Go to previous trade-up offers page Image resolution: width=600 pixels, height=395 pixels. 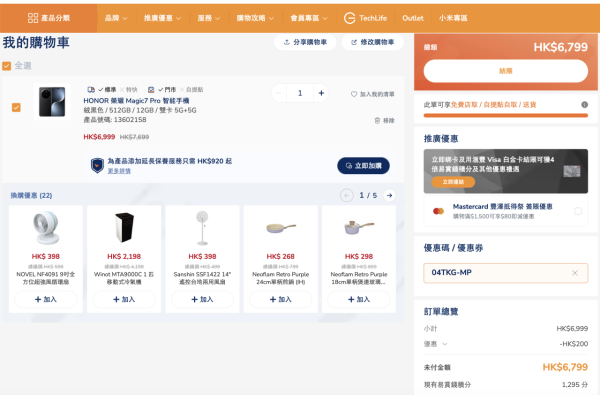coord(347,196)
